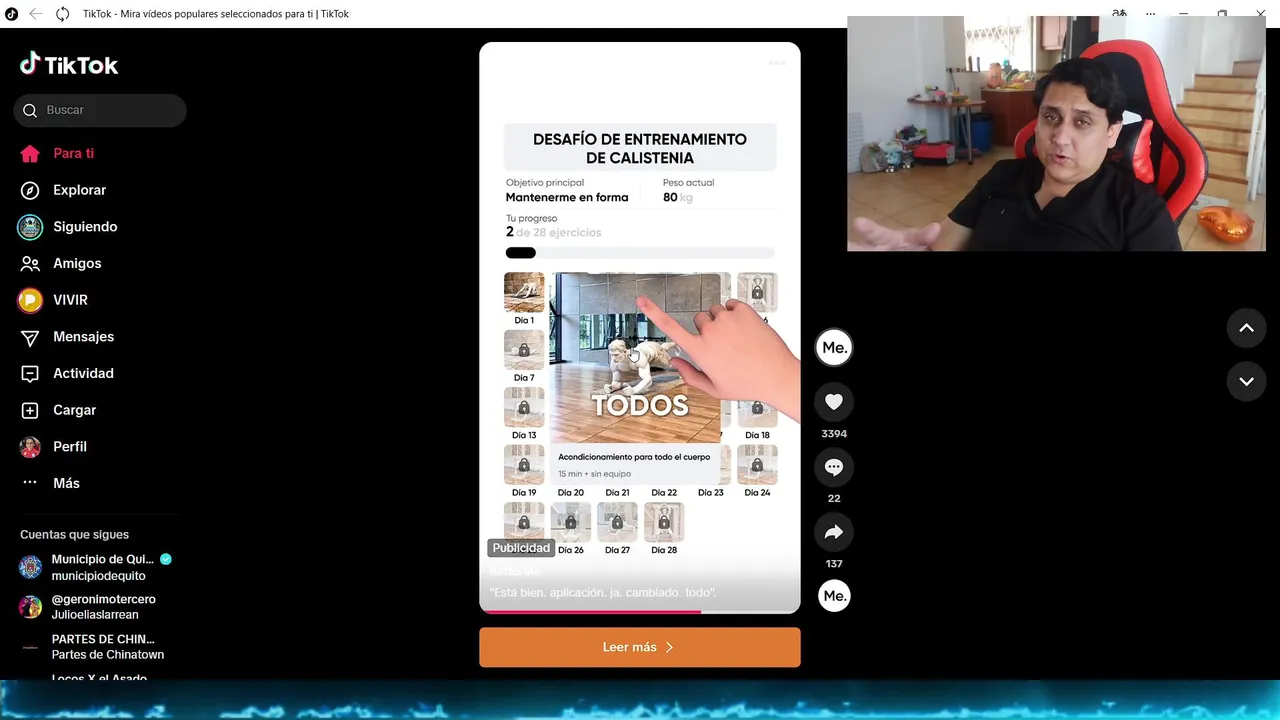Click the back arrow in the title bar
The width and height of the screenshot is (1280, 720).
[x=35, y=14]
